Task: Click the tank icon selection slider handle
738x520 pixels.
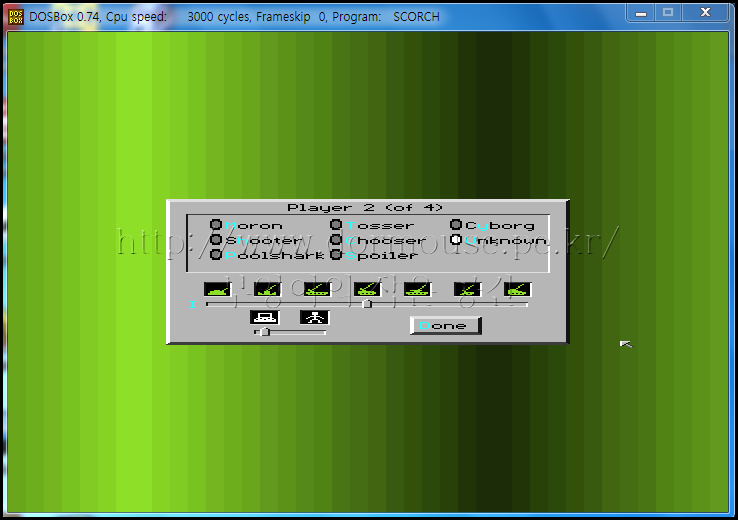Action: [367, 304]
